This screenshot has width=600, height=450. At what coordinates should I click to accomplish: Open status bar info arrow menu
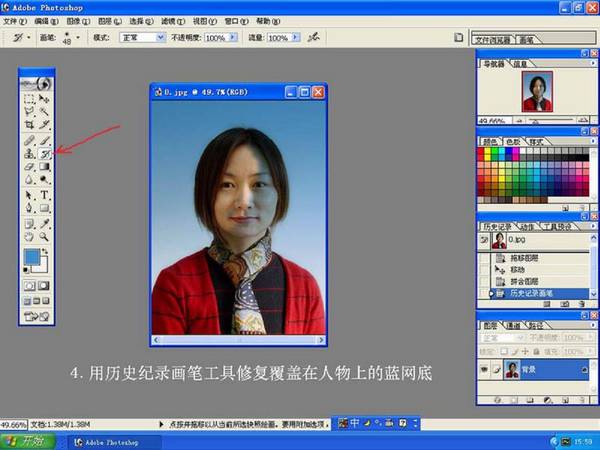point(161,424)
